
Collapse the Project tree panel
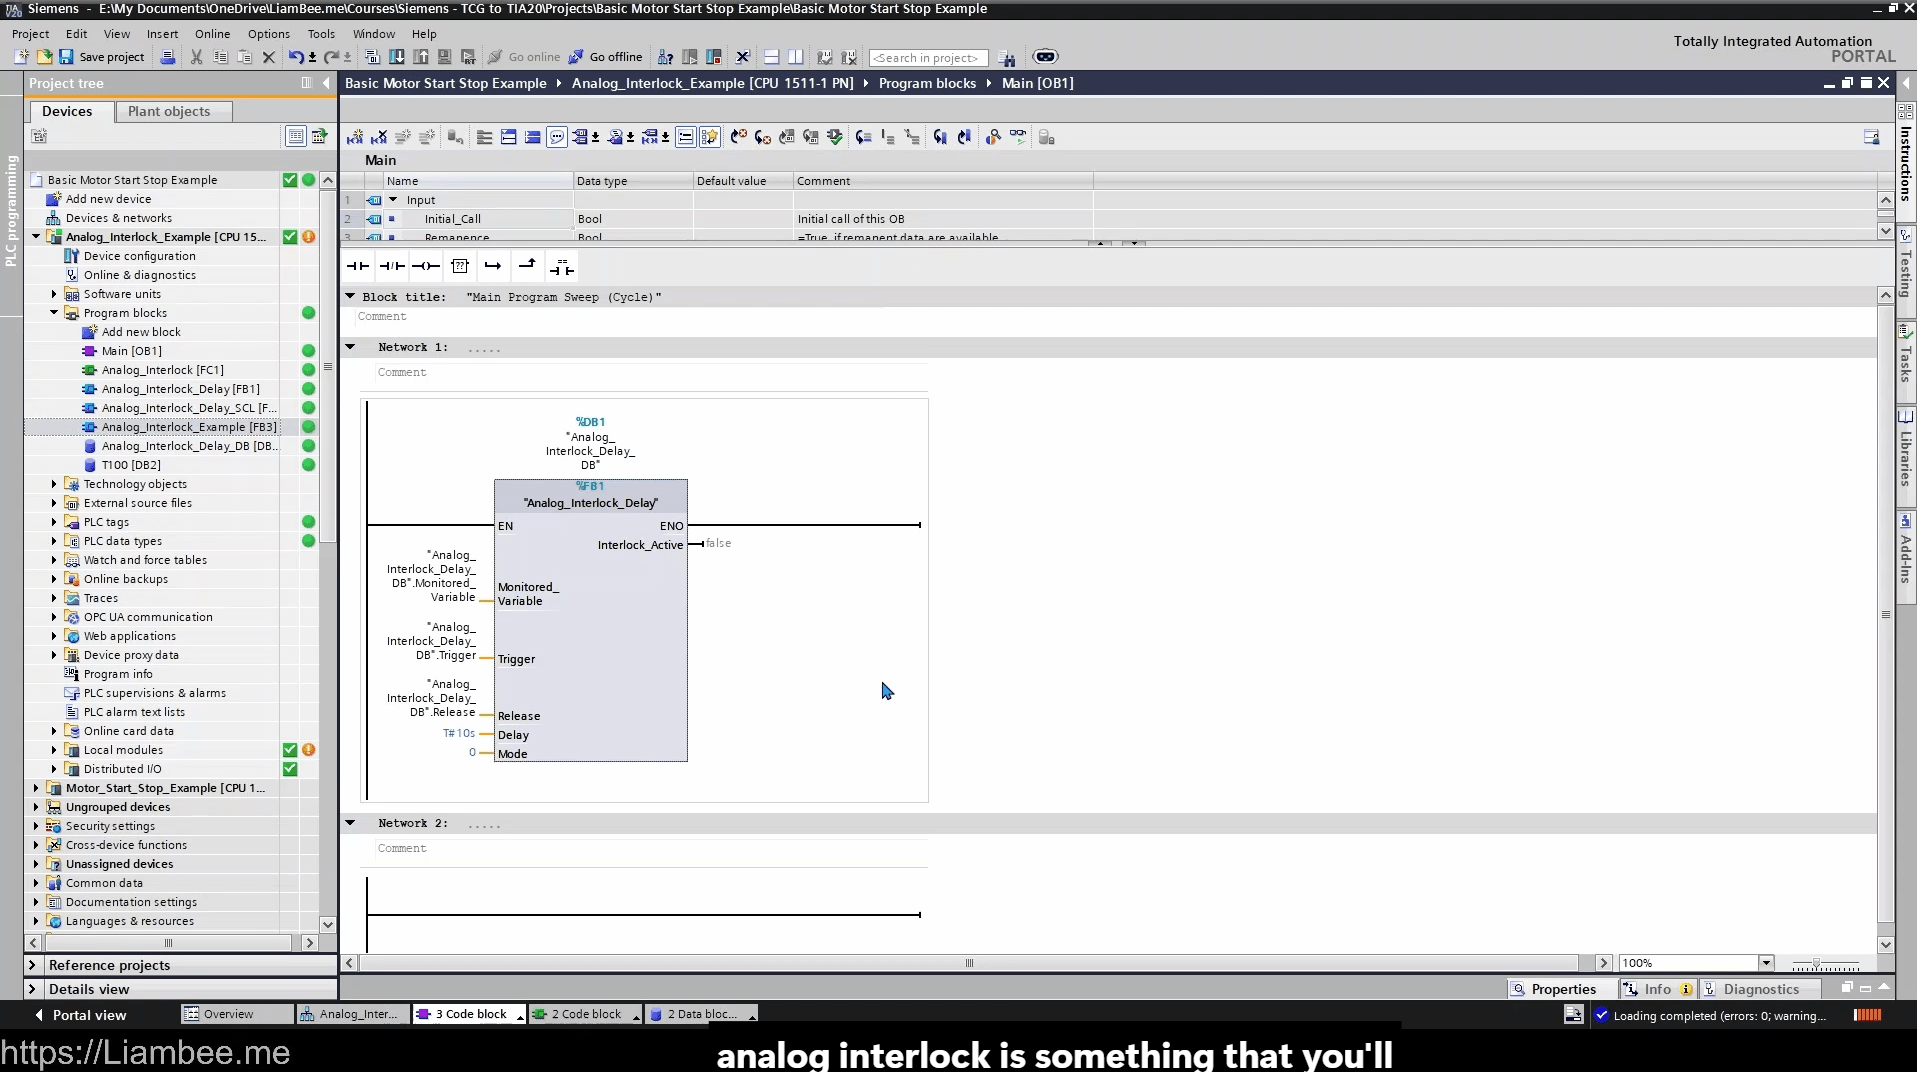pyautogui.click(x=326, y=83)
